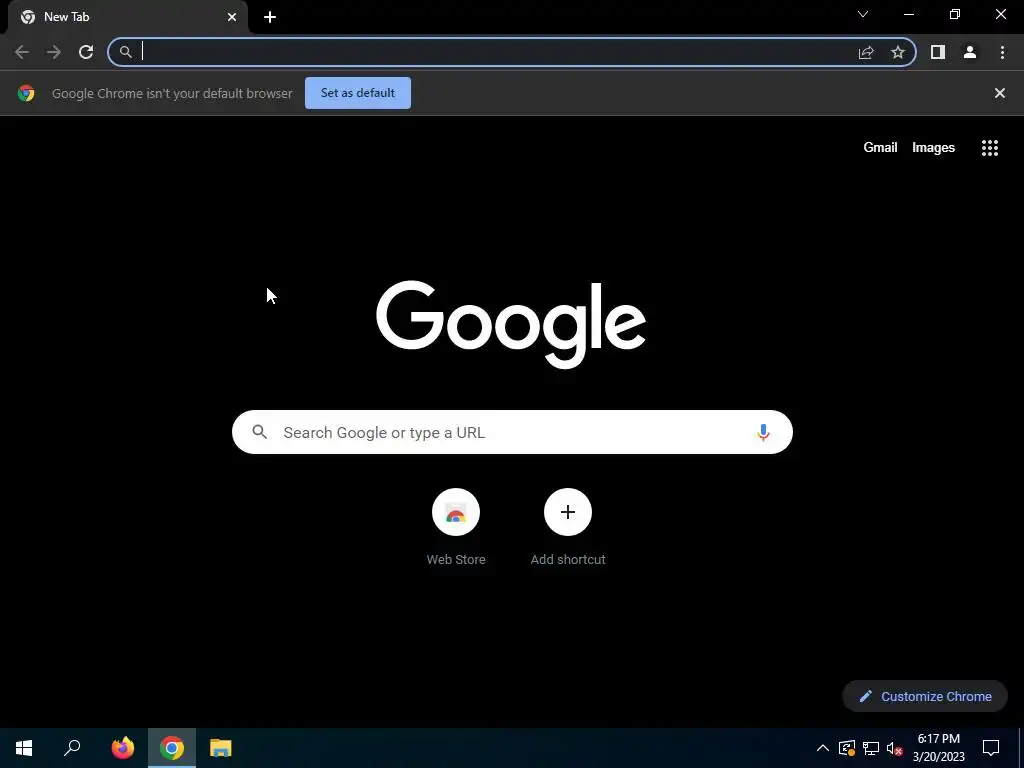Open Gmail link

(x=880, y=148)
